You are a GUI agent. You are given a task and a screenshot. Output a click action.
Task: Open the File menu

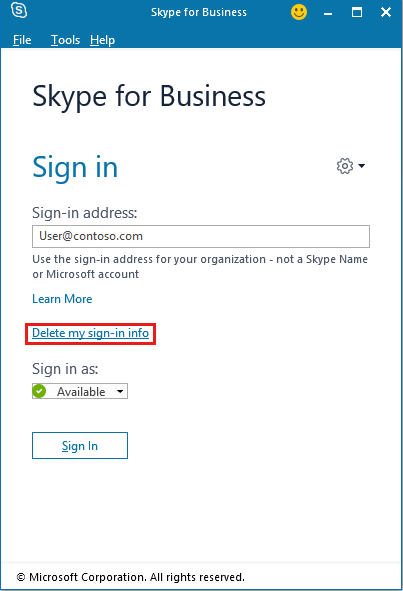(x=22, y=40)
